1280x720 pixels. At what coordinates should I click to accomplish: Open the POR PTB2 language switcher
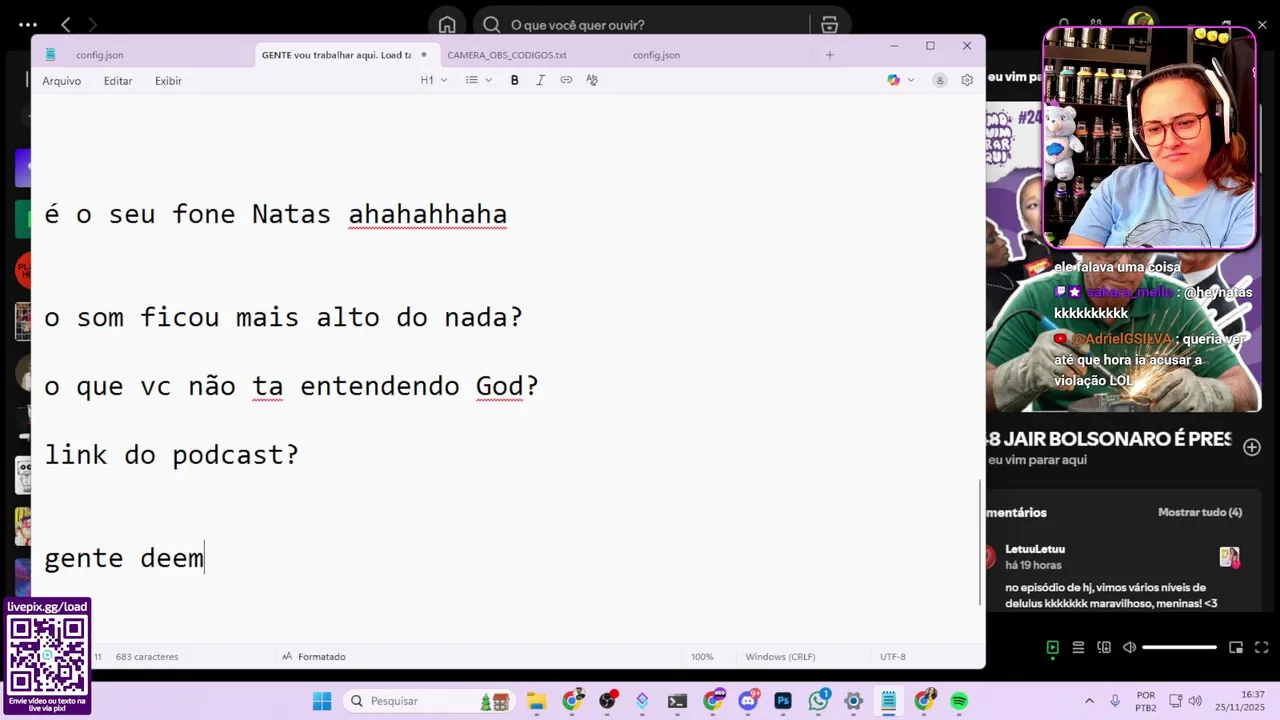pos(1146,701)
